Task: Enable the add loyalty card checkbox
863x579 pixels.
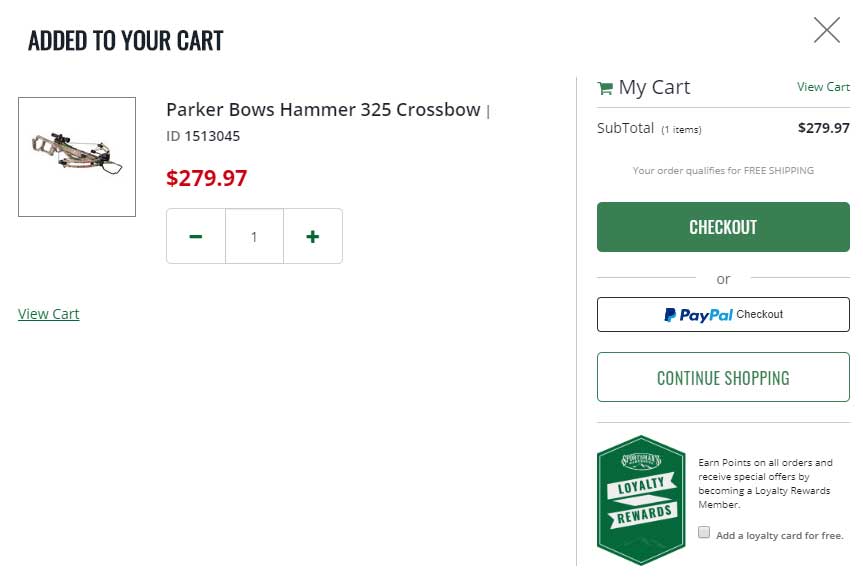Action: pyautogui.click(x=704, y=533)
